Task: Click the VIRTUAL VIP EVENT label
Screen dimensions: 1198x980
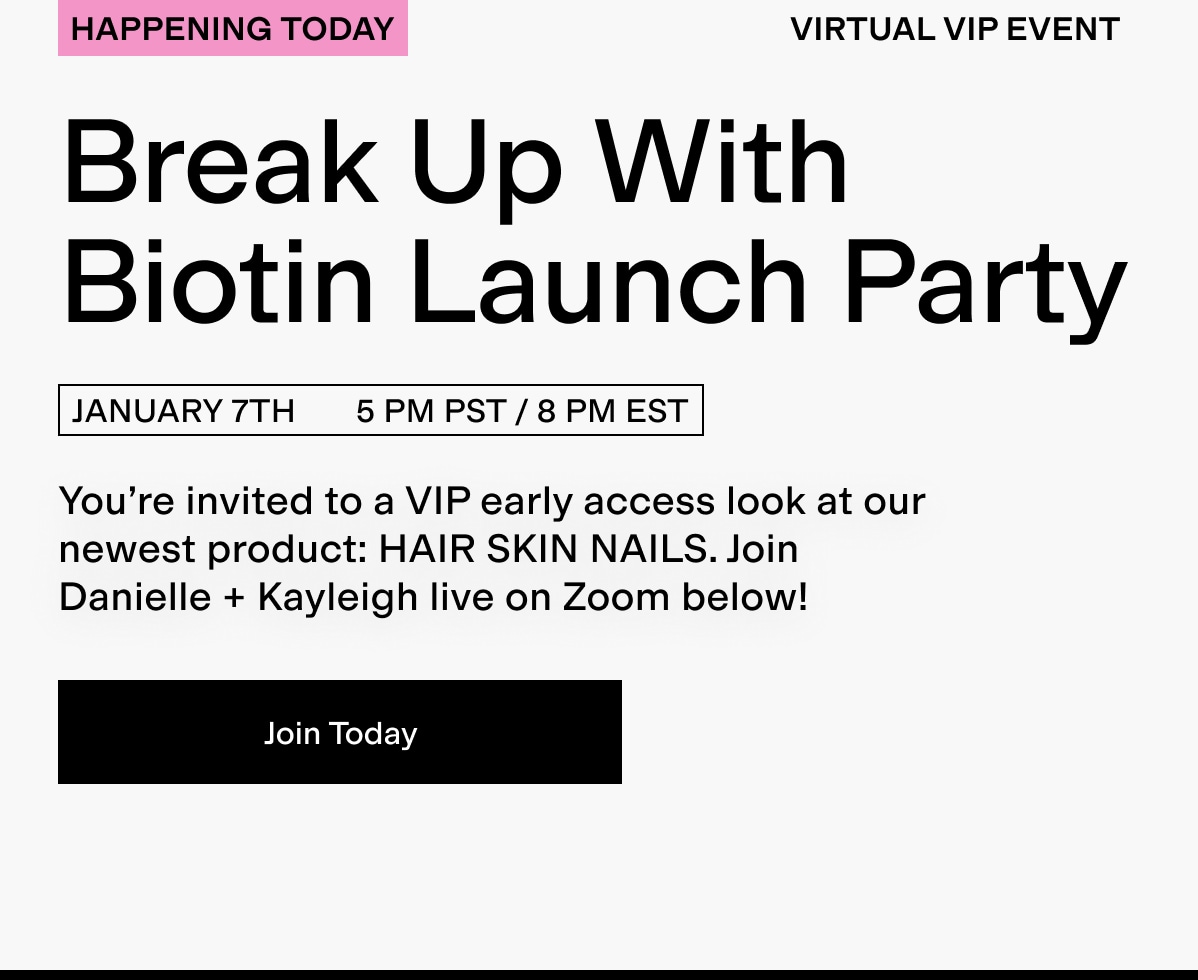Action: [x=954, y=28]
